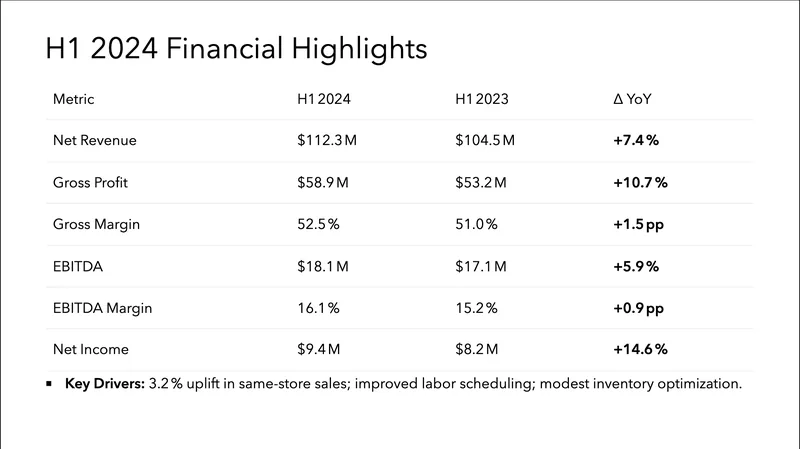800x449 pixels.
Task: Click the H1 2024 column header
Action: (x=323, y=100)
